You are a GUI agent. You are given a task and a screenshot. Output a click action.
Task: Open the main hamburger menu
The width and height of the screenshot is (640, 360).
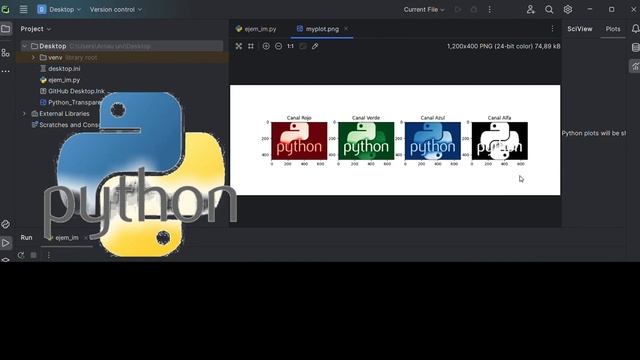tap(24, 9)
